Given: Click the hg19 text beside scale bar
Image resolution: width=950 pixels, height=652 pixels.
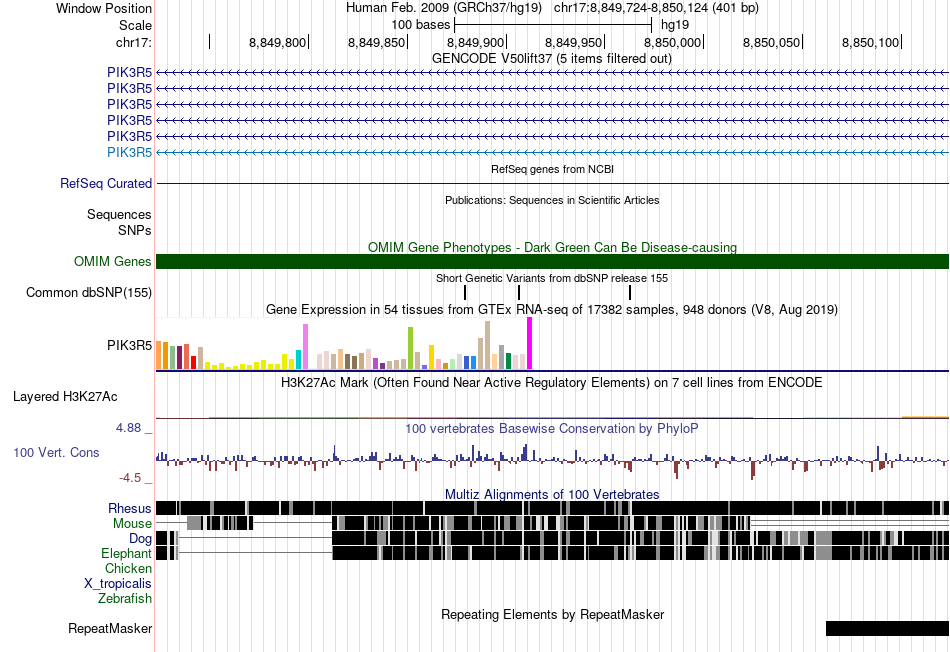Looking at the screenshot, I should 674,25.
